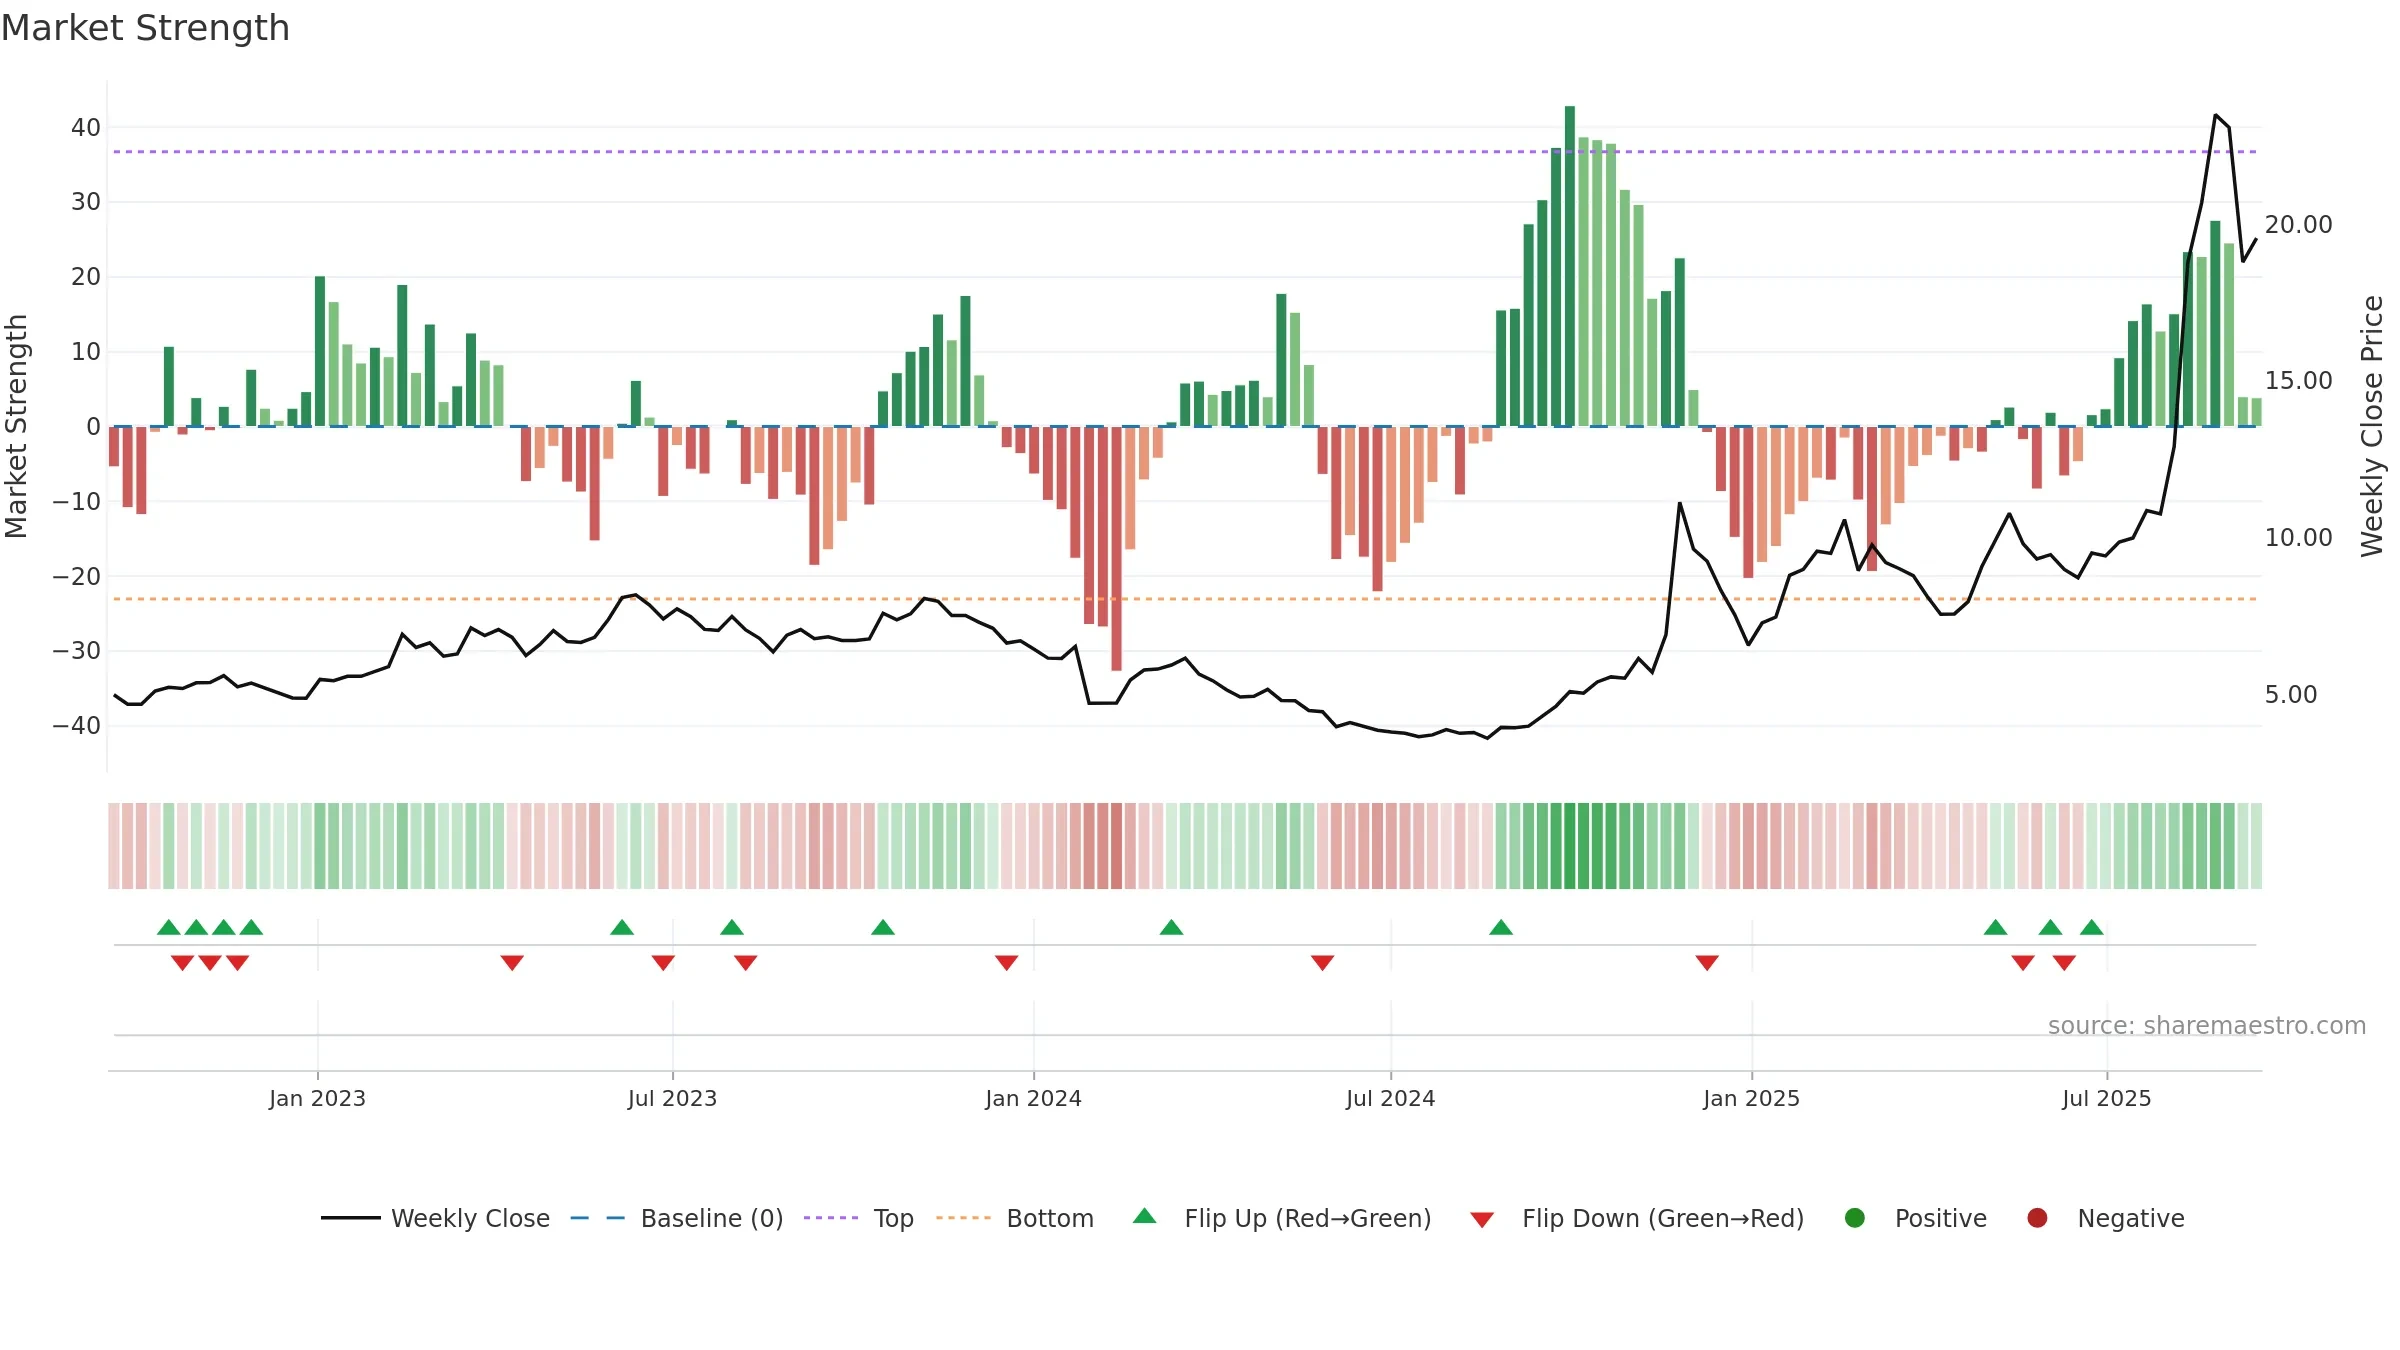Click the Weekly Close Price axis title
2400x1350 pixels.
click(2372, 426)
